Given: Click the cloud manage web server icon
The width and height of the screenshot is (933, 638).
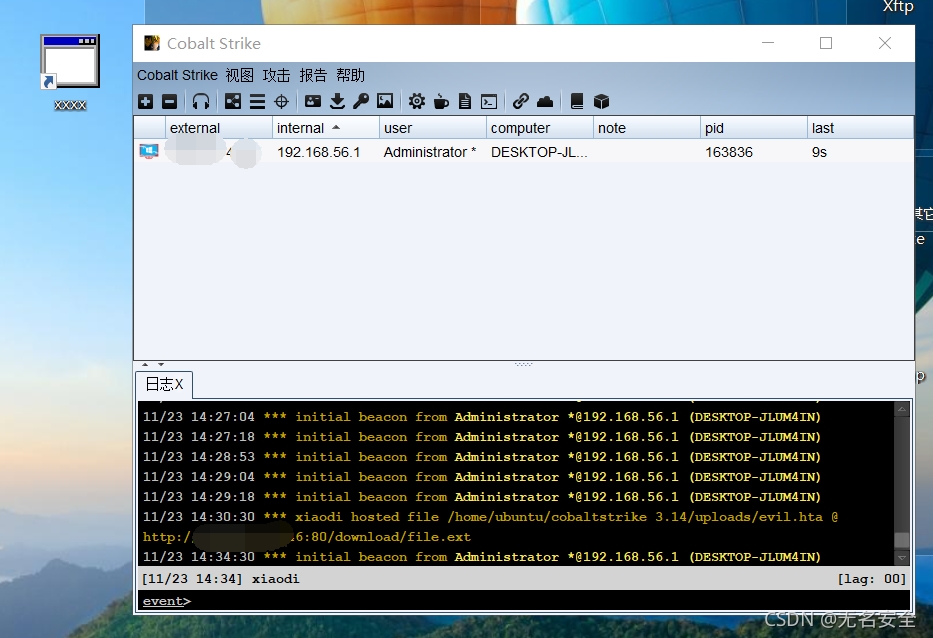Looking at the screenshot, I should [545, 101].
